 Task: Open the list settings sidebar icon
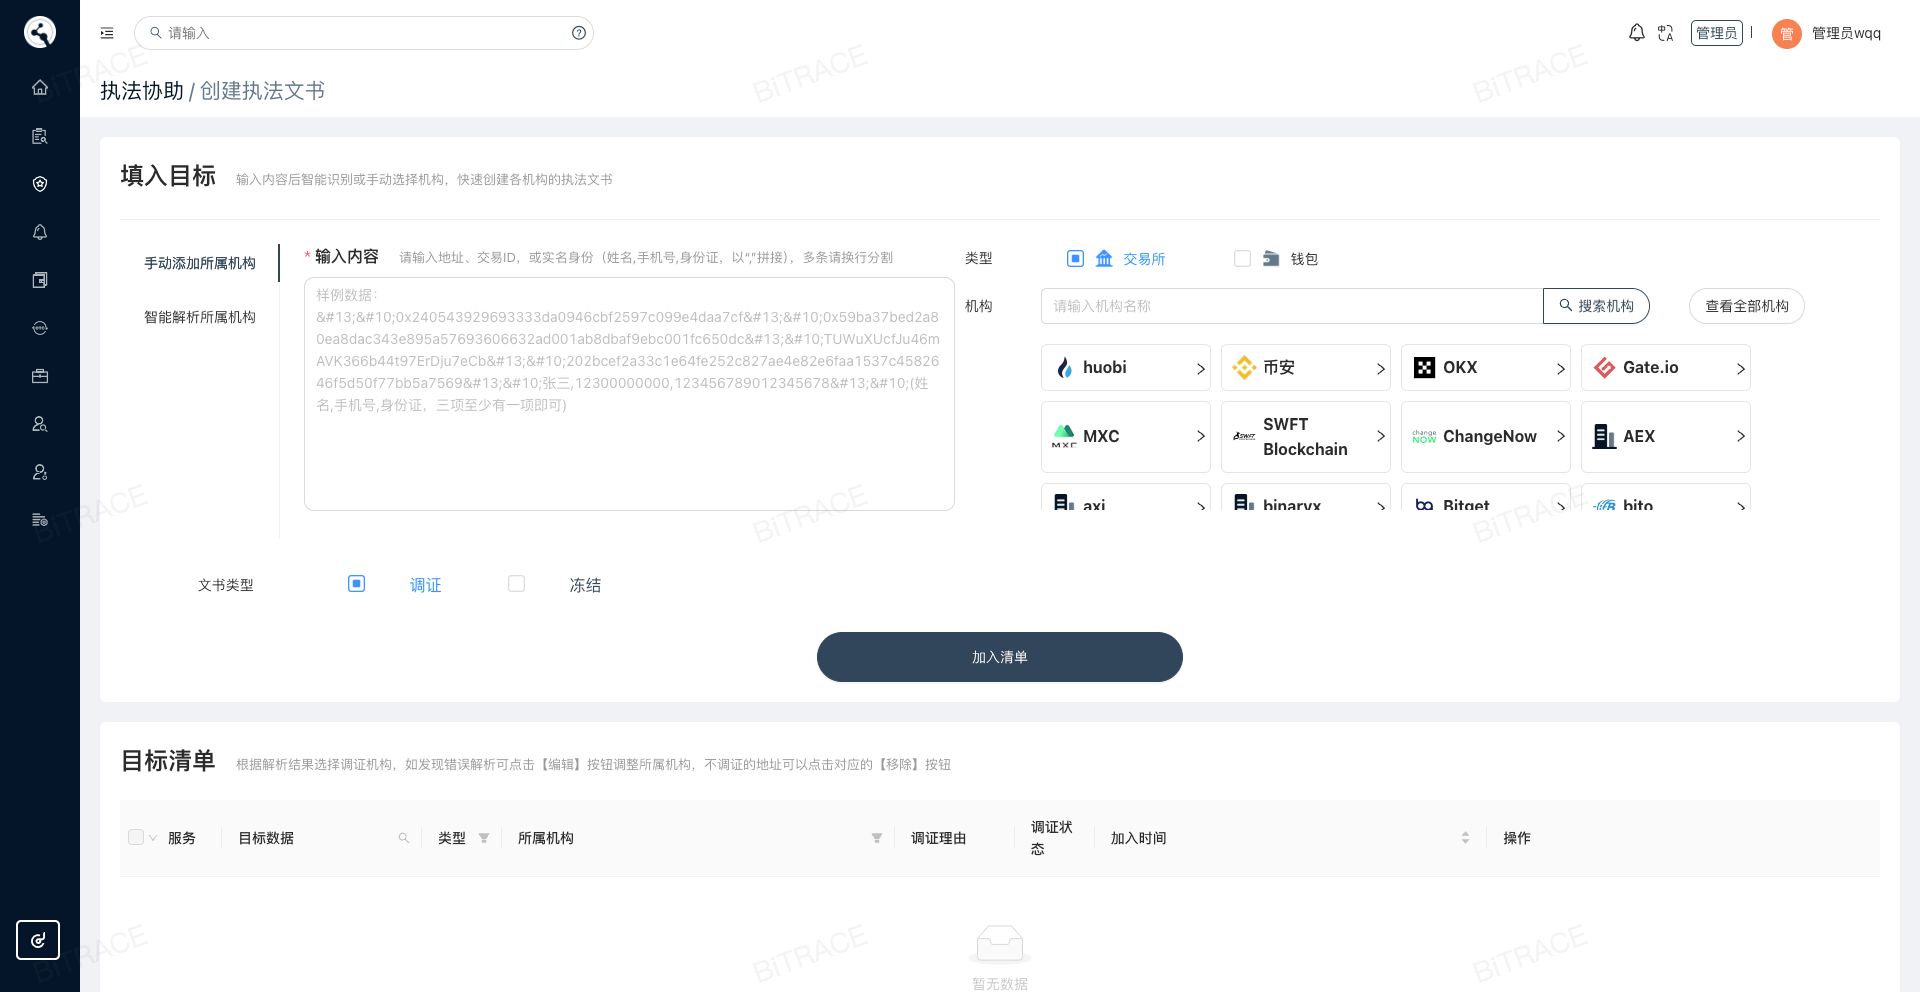pyautogui.click(x=40, y=519)
